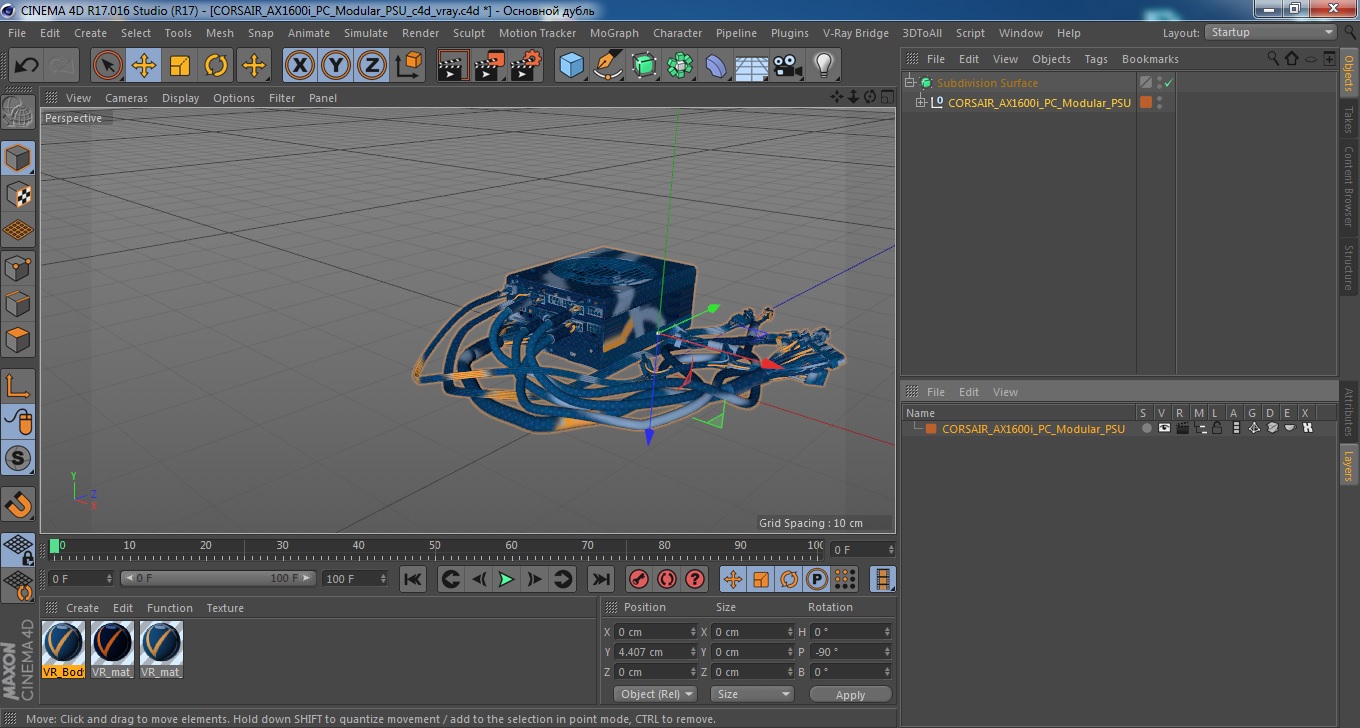Click the timeline ruler at frame 50
1360x728 pixels.
(435, 546)
